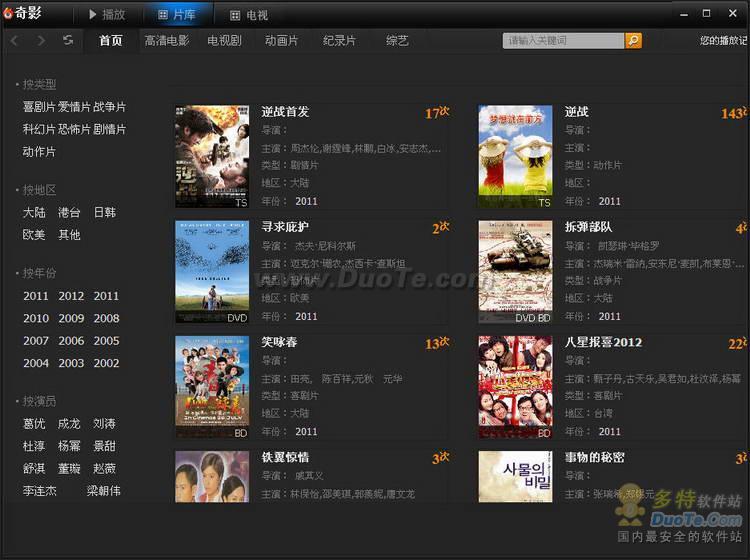This screenshot has height=560, width=750.
Task: Choose year 2007 filter
Action: tap(36, 341)
